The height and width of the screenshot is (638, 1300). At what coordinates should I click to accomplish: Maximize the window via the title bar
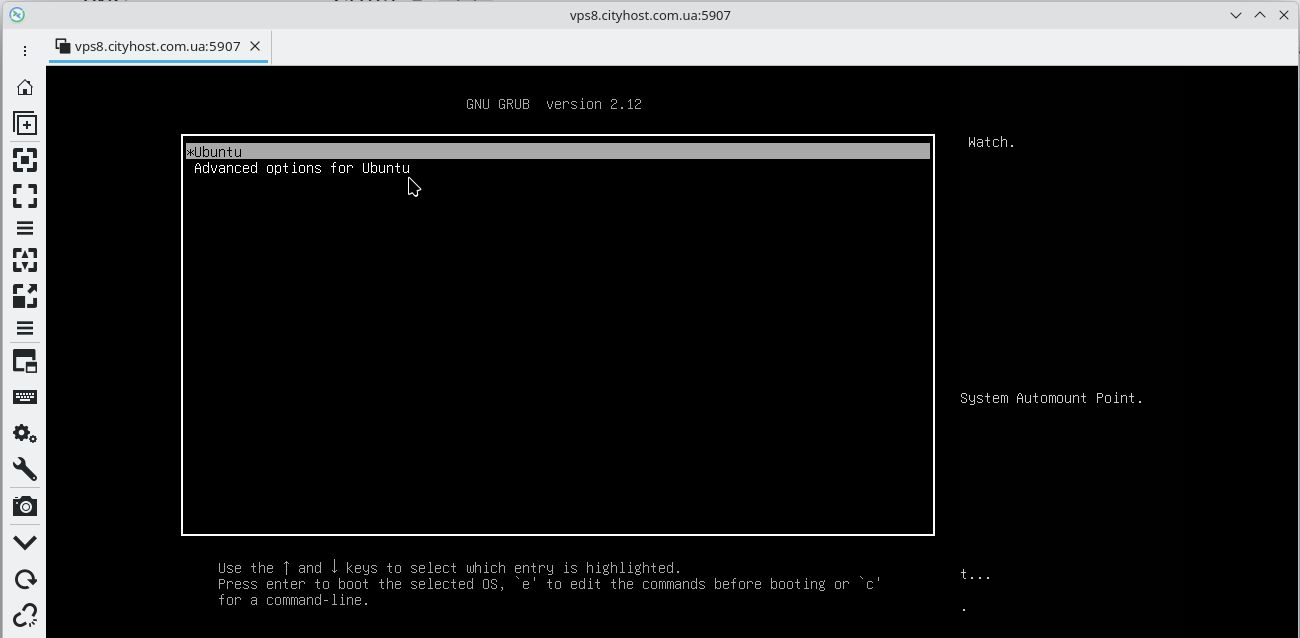[1260, 15]
